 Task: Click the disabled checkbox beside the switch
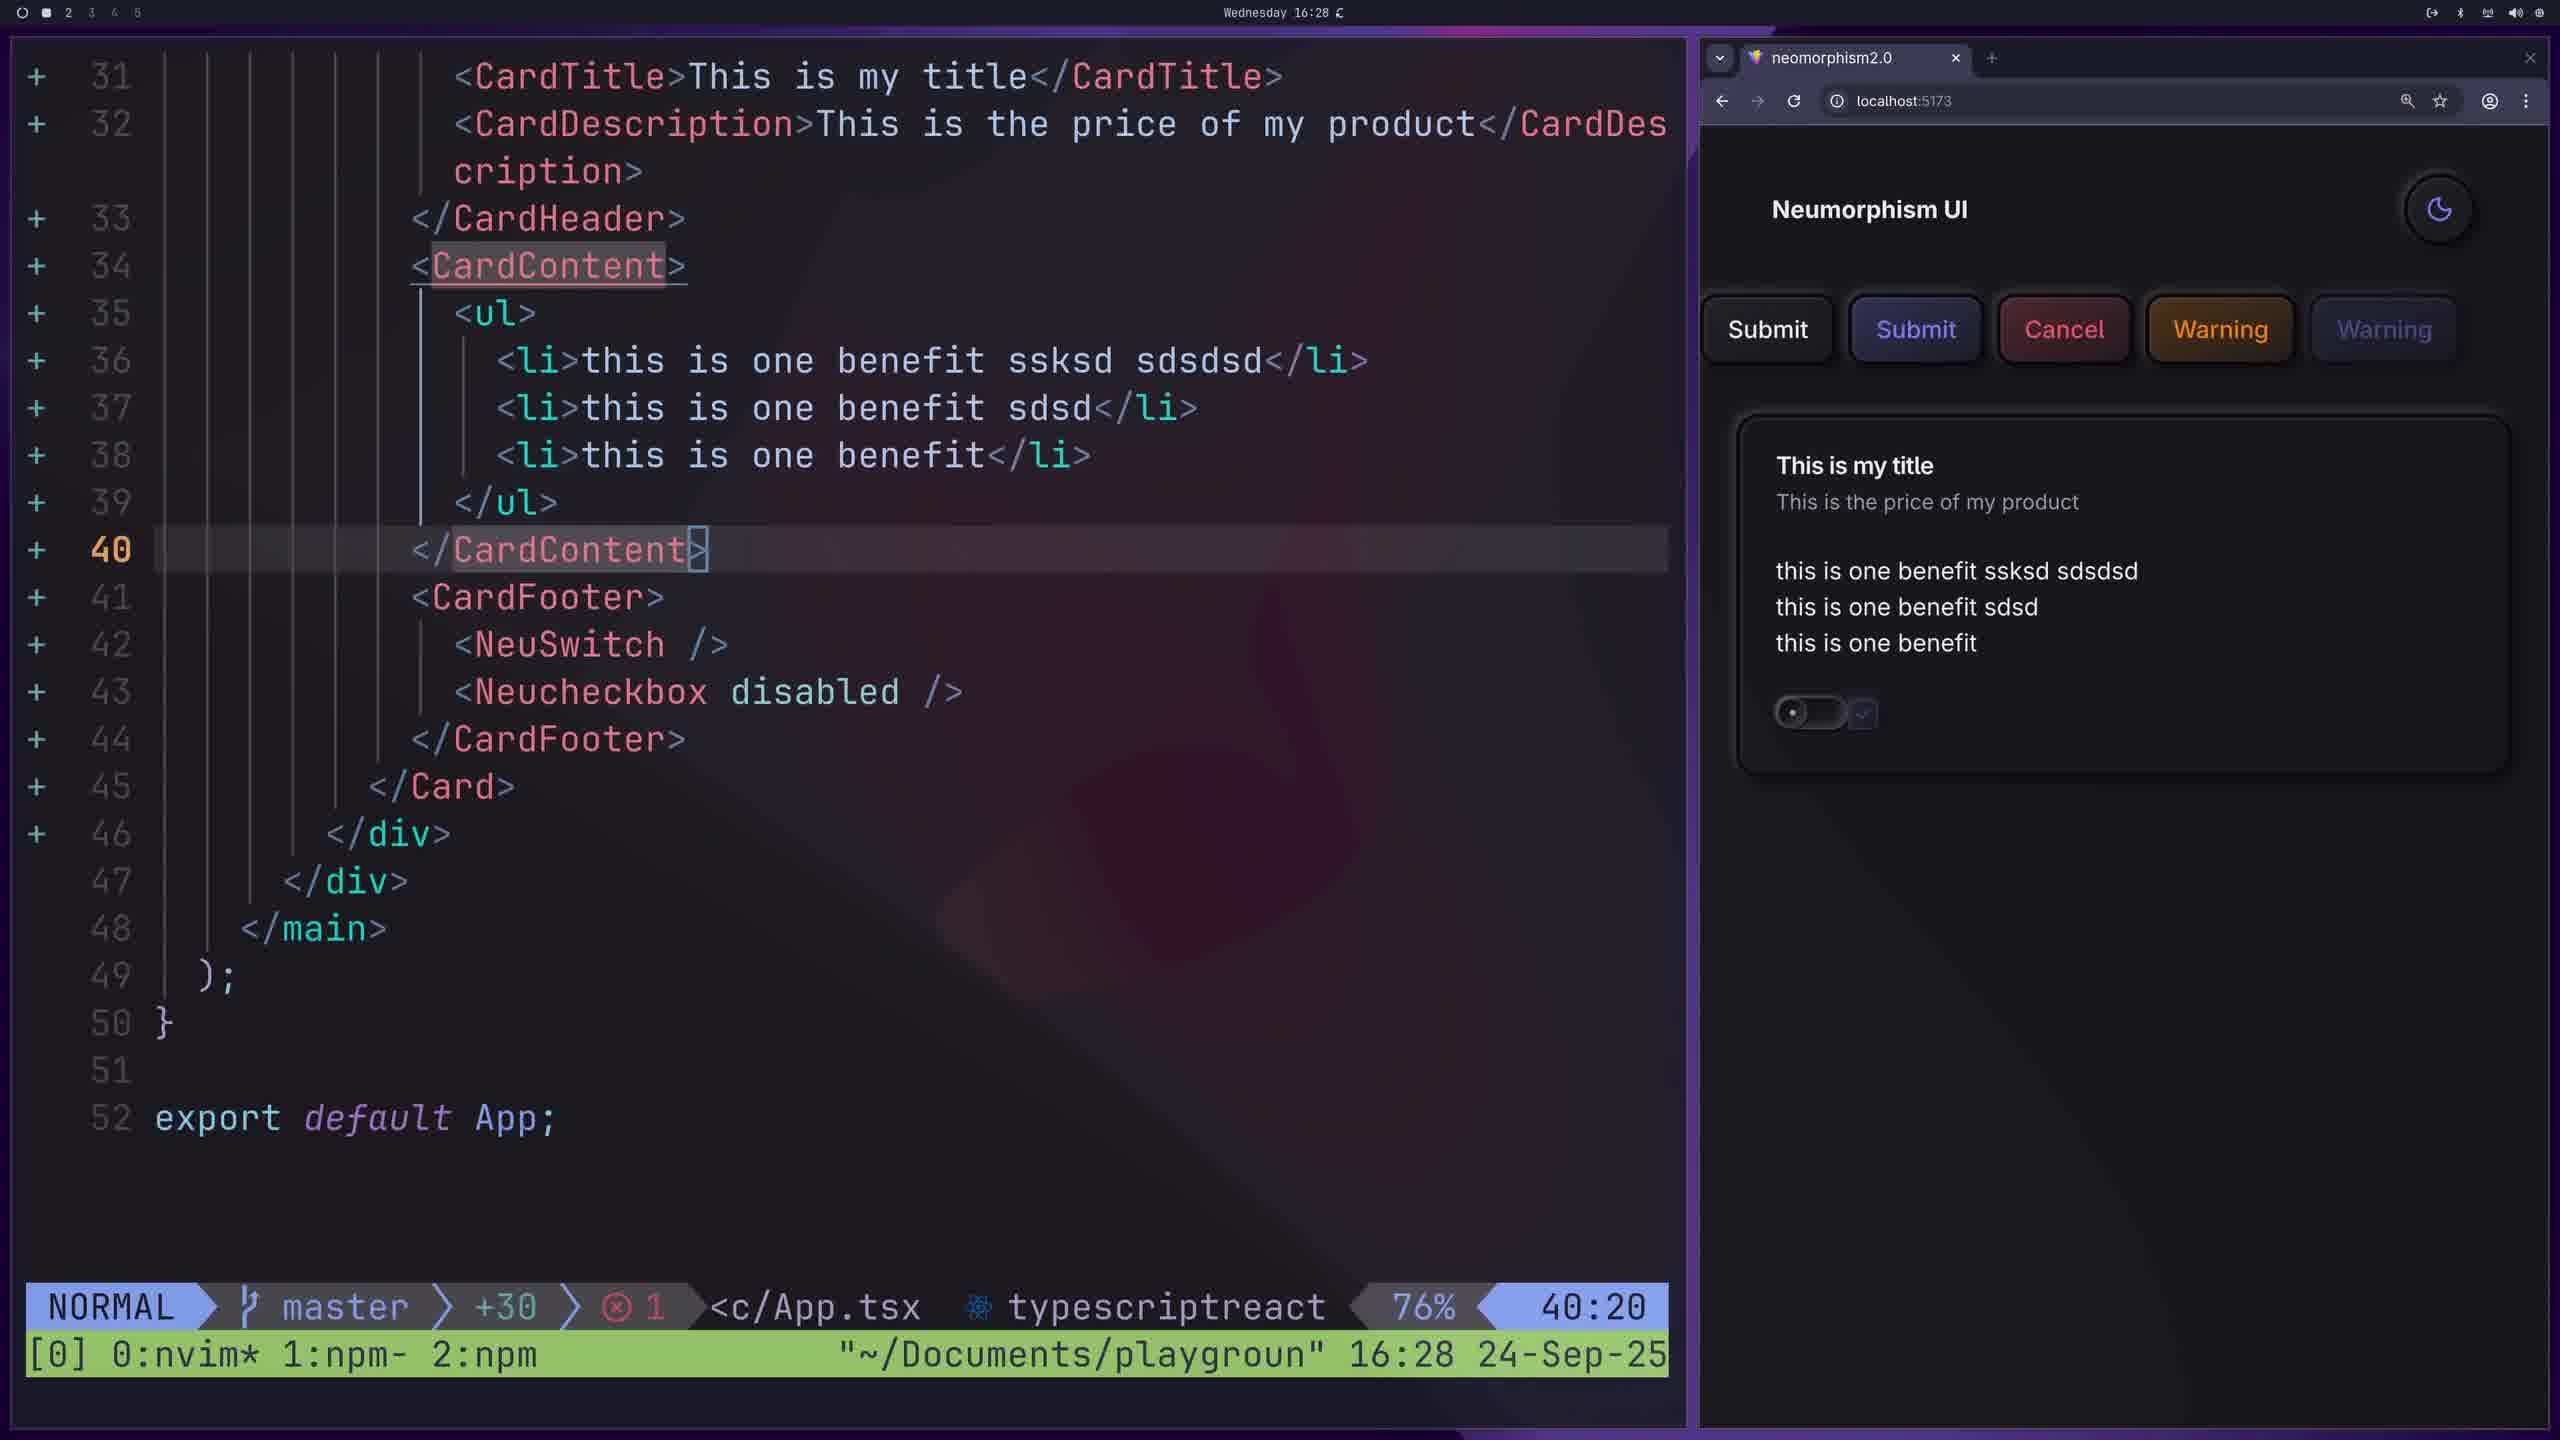coord(1863,714)
